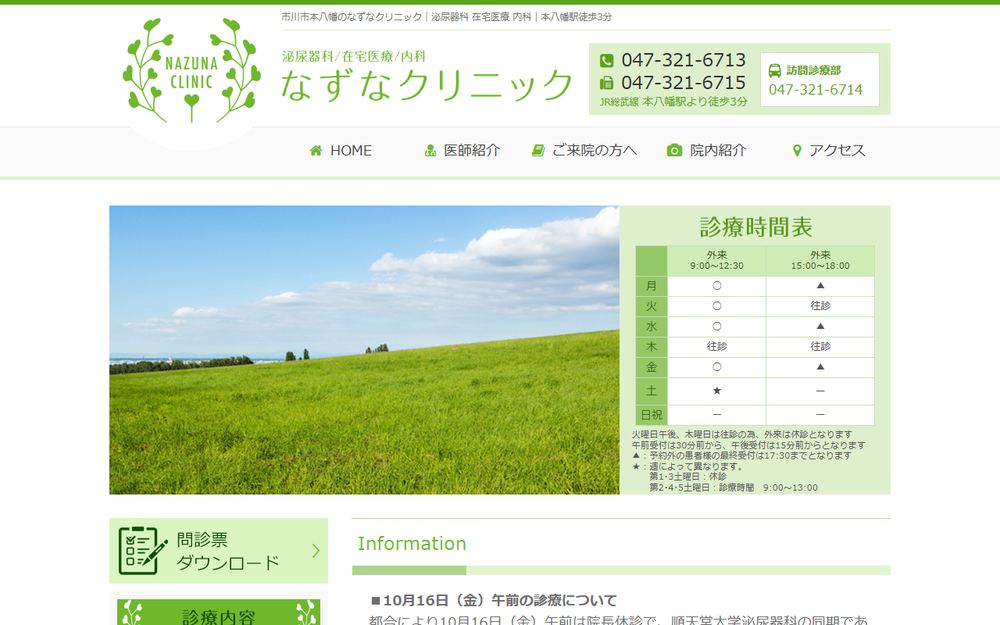Viewport: 1000px width, 625px height.
Task: Click the 火 row label in timetable
Action: click(x=651, y=306)
